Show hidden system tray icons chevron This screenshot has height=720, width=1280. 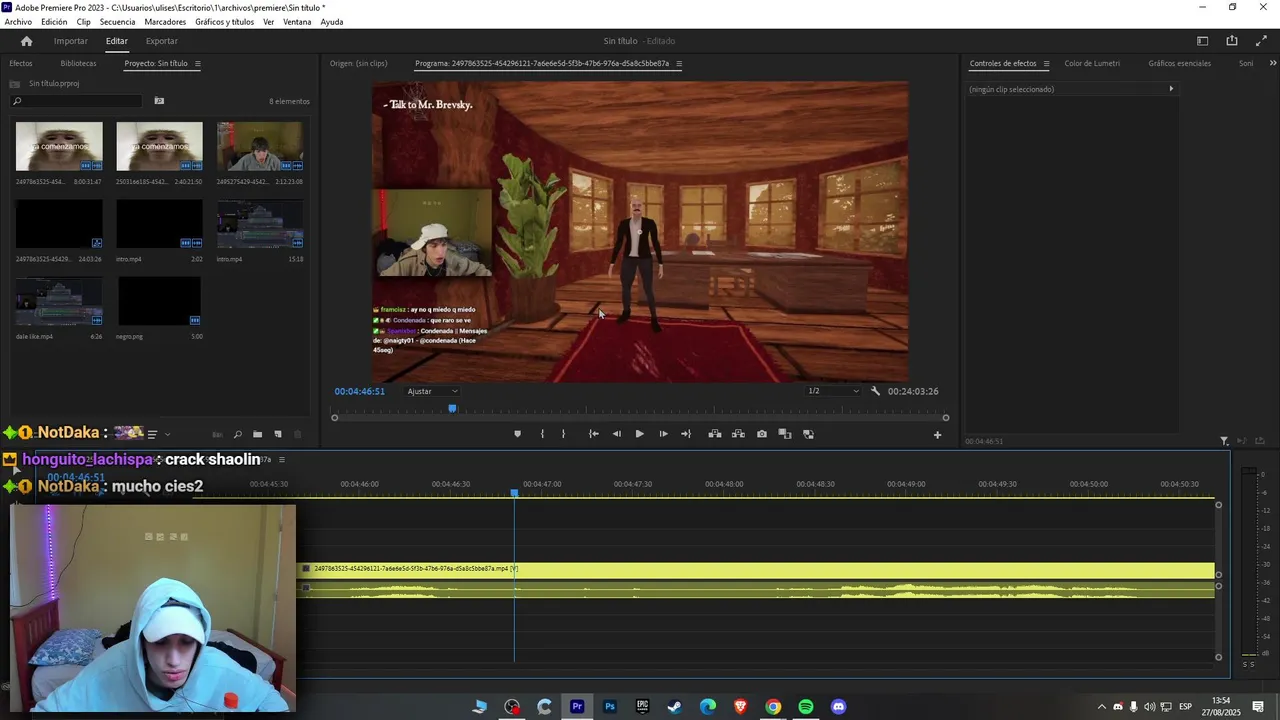(x=1102, y=707)
